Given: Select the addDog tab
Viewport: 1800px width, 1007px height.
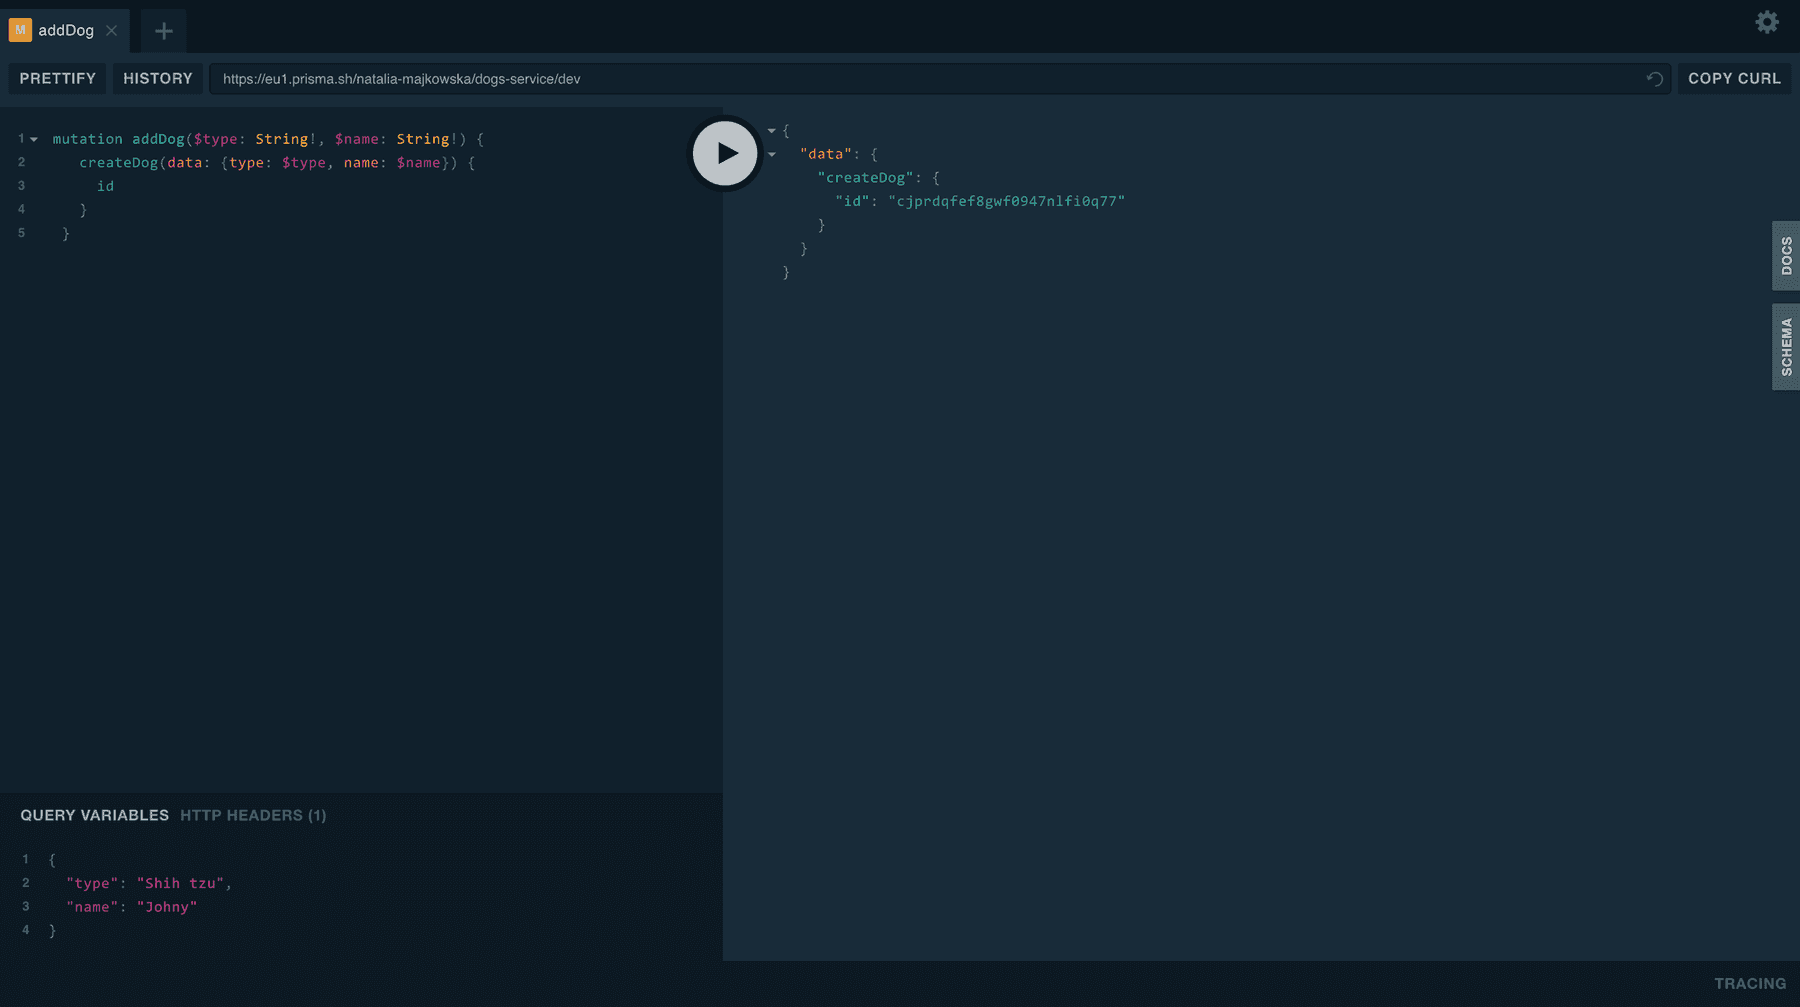Looking at the screenshot, I should [65, 30].
